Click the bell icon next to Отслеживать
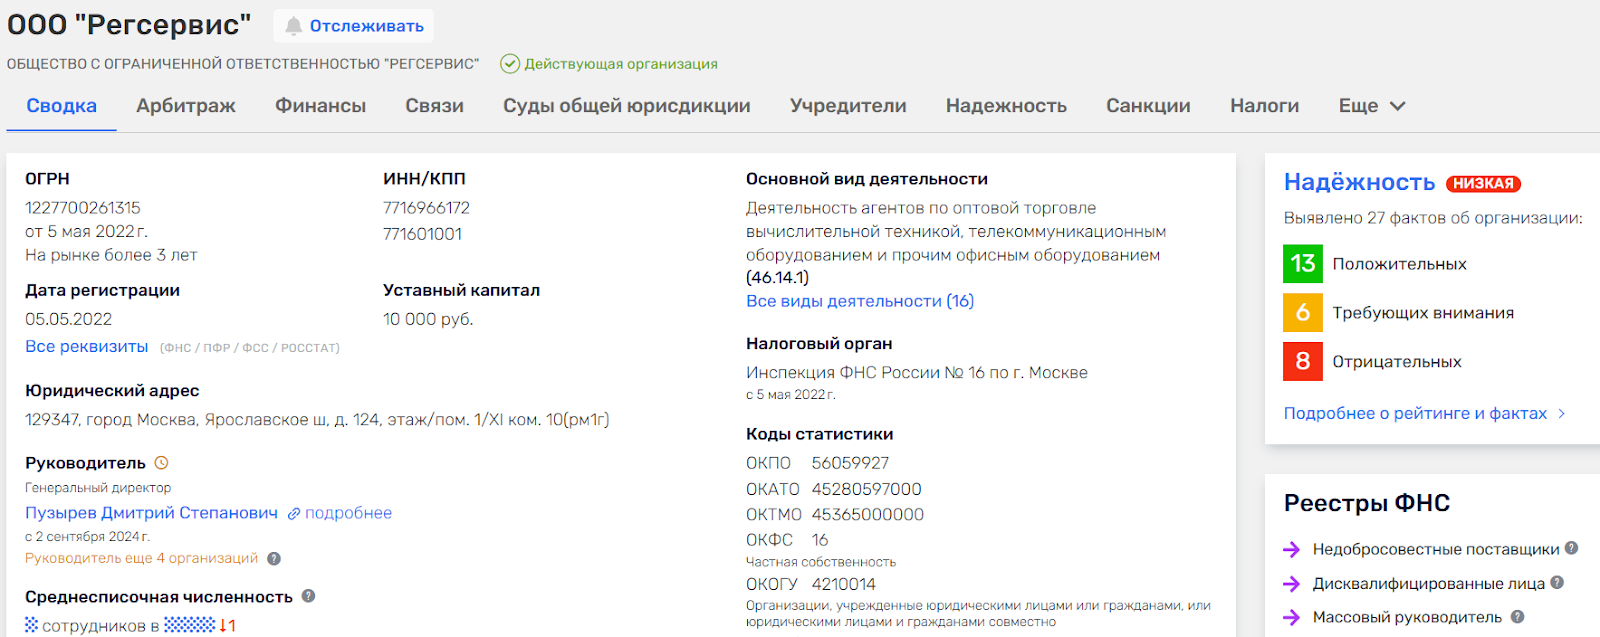The height and width of the screenshot is (637, 1600). click(293, 26)
